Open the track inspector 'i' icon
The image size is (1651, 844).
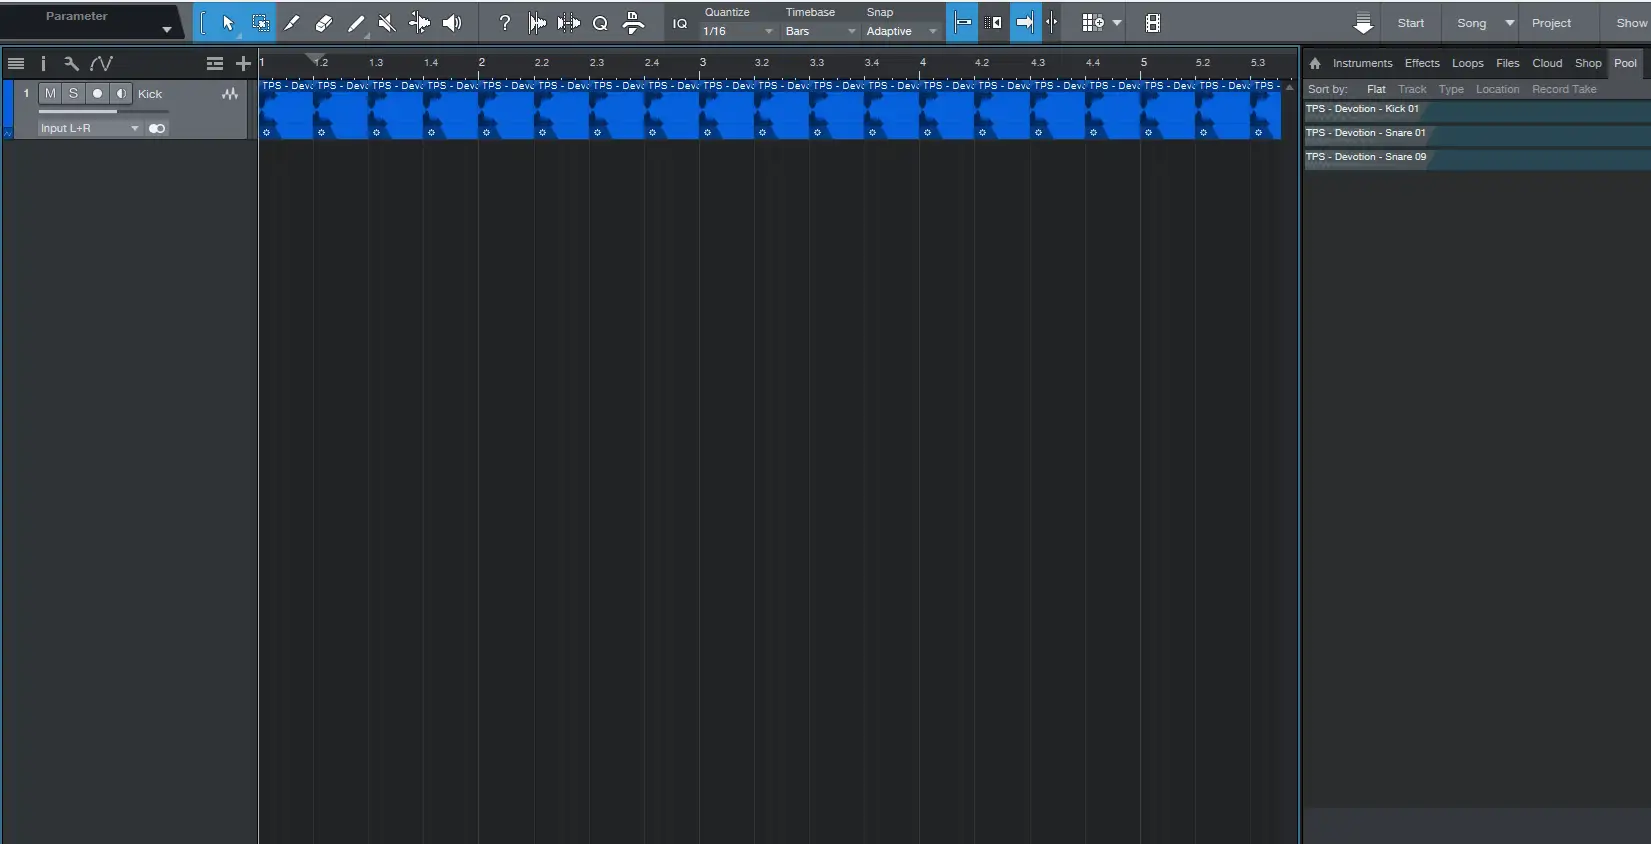tap(43, 63)
